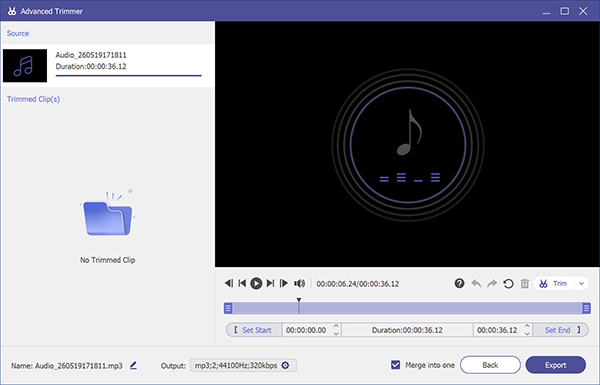Click the current time readout 00:00:06.24/00:00:36.12
The image size is (600, 385).
coord(357,284)
